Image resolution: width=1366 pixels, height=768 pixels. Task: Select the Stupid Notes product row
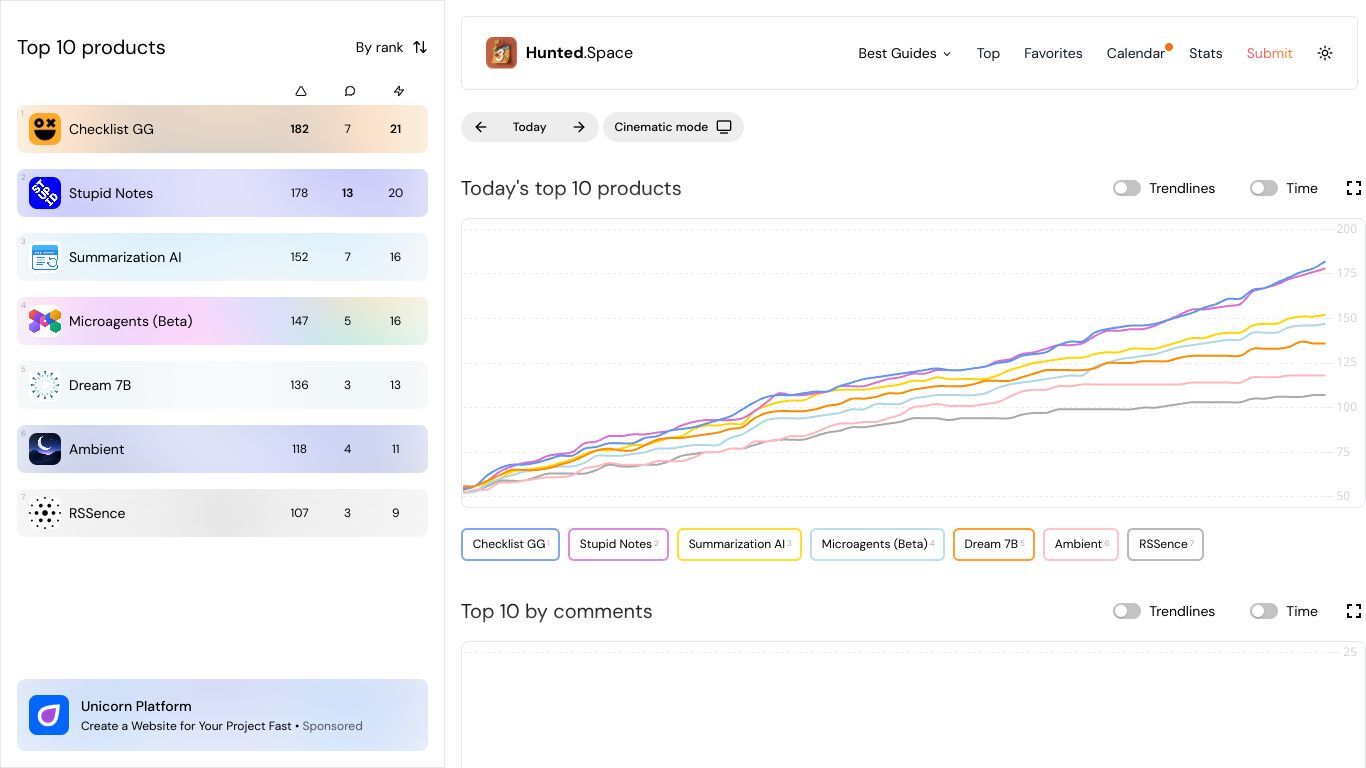(222, 193)
